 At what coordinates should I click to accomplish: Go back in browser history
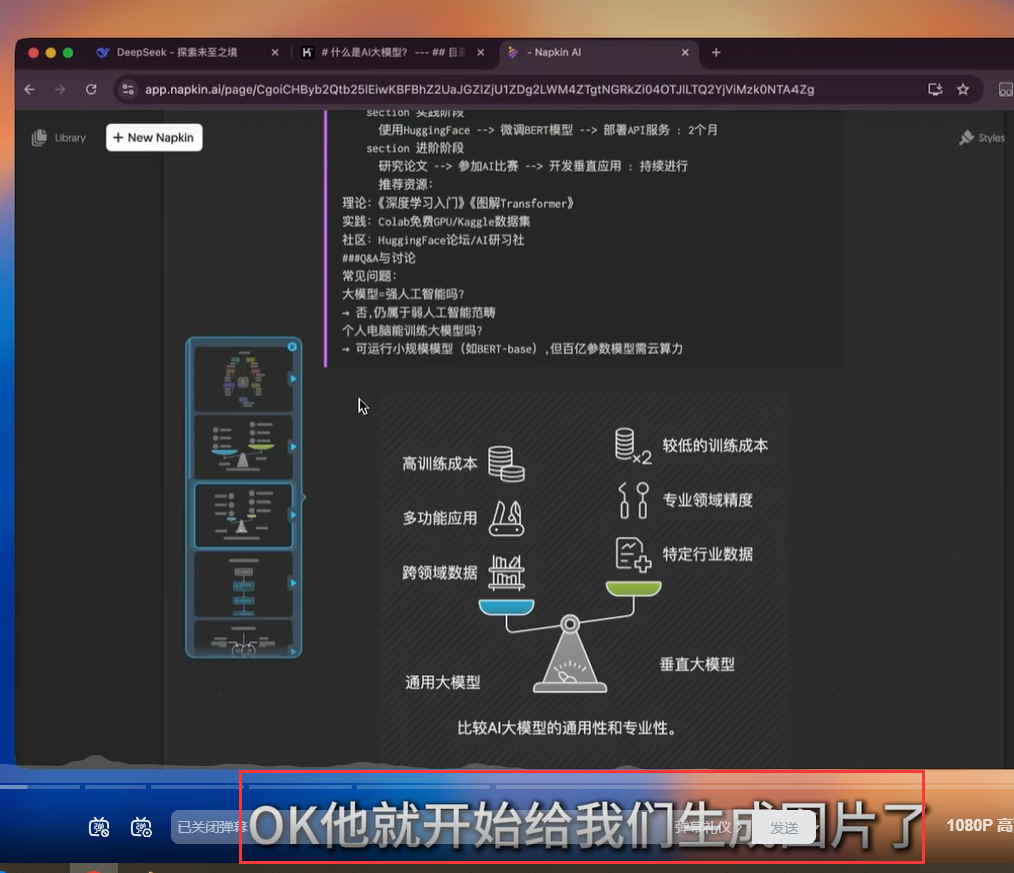tap(30, 89)
